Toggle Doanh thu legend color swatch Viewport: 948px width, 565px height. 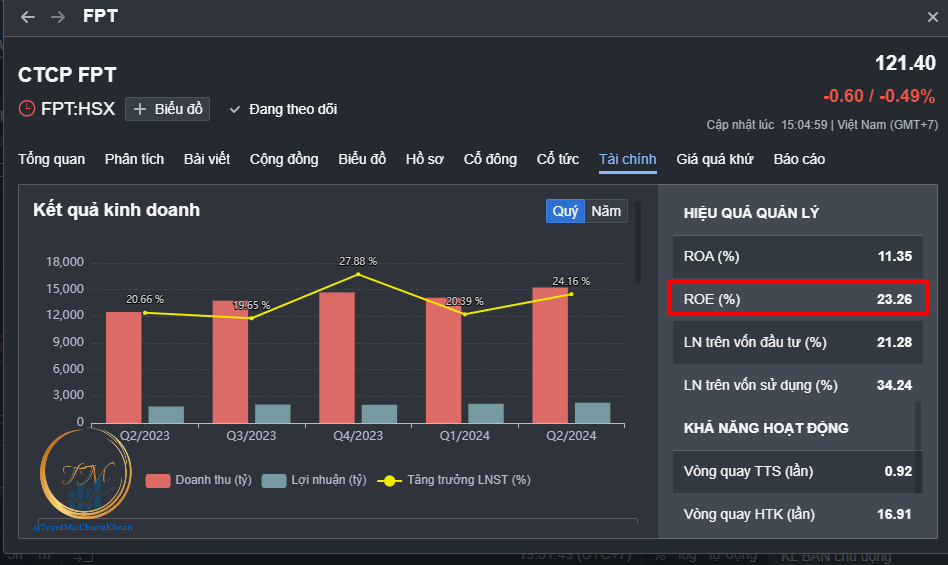click(158, 480)
